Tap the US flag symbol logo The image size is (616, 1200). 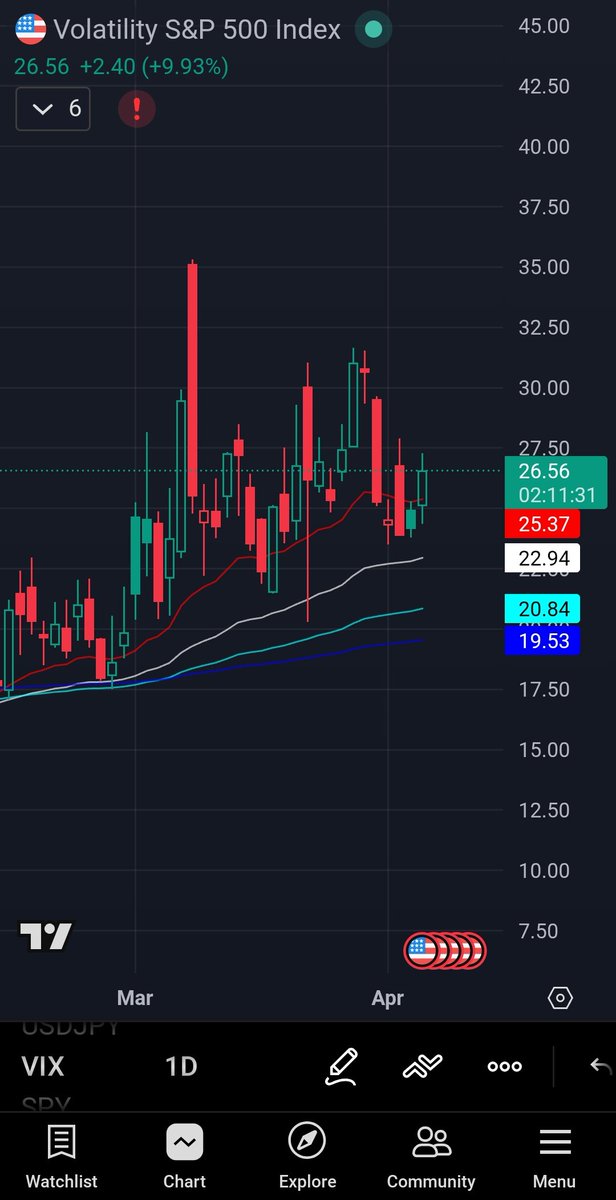[x=30, y=29]
